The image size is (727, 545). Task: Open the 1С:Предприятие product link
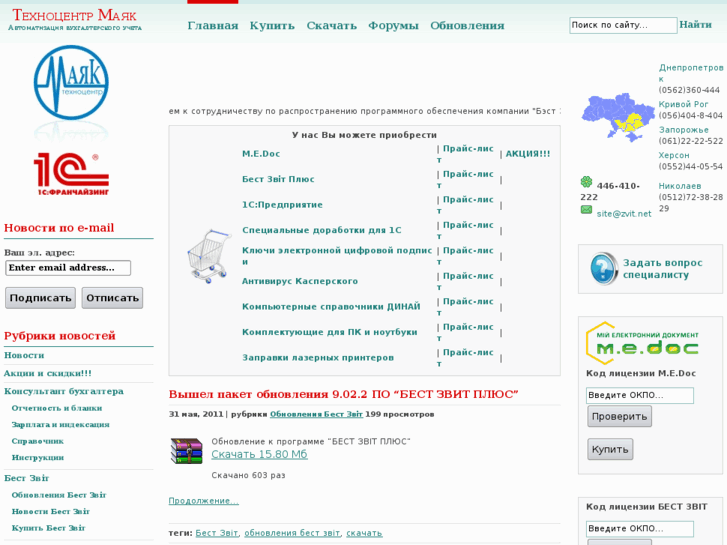coord(282,205)
